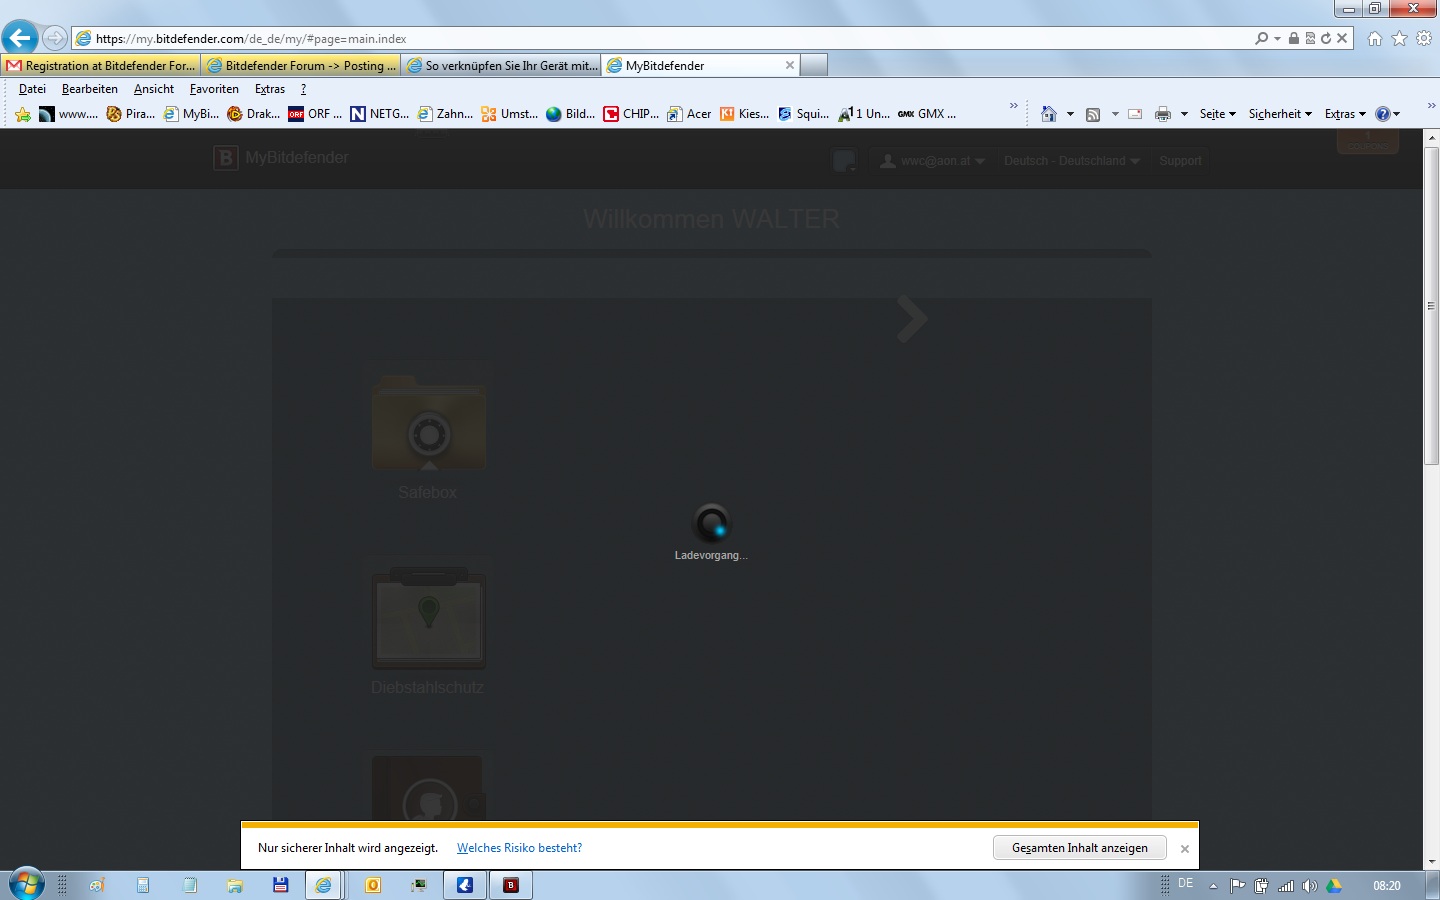Click the vertical page scrollbar thumb
The height and width of the screenshot is (900, 1440).
click(x=1431, y=305)
